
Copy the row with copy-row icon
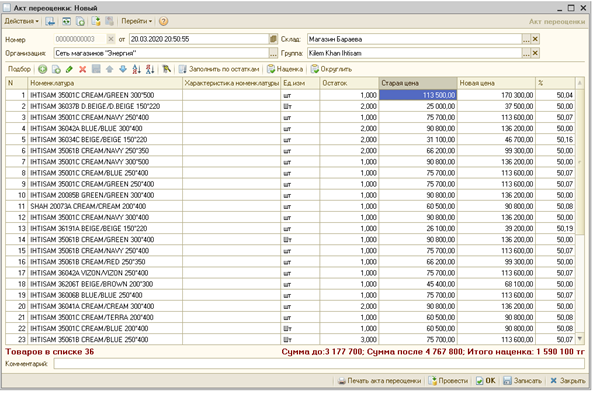56,69
